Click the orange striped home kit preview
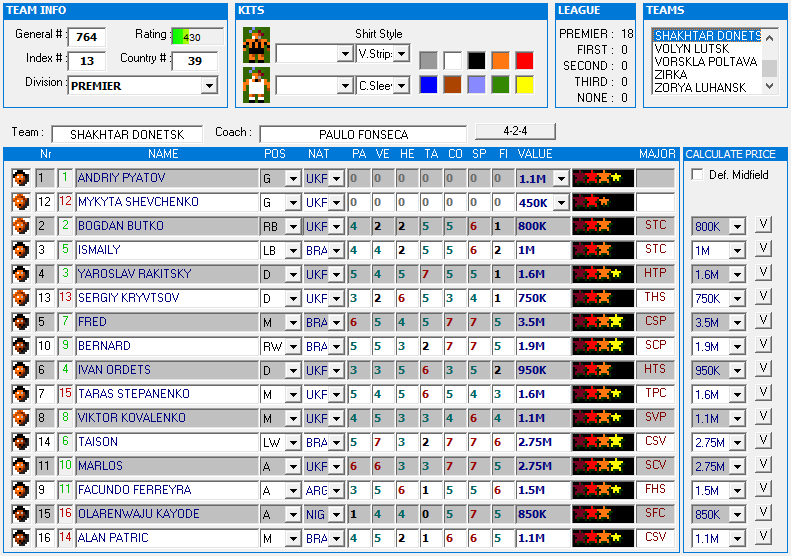The width and height of the screenshot is (791, 556). coord(255,46)
